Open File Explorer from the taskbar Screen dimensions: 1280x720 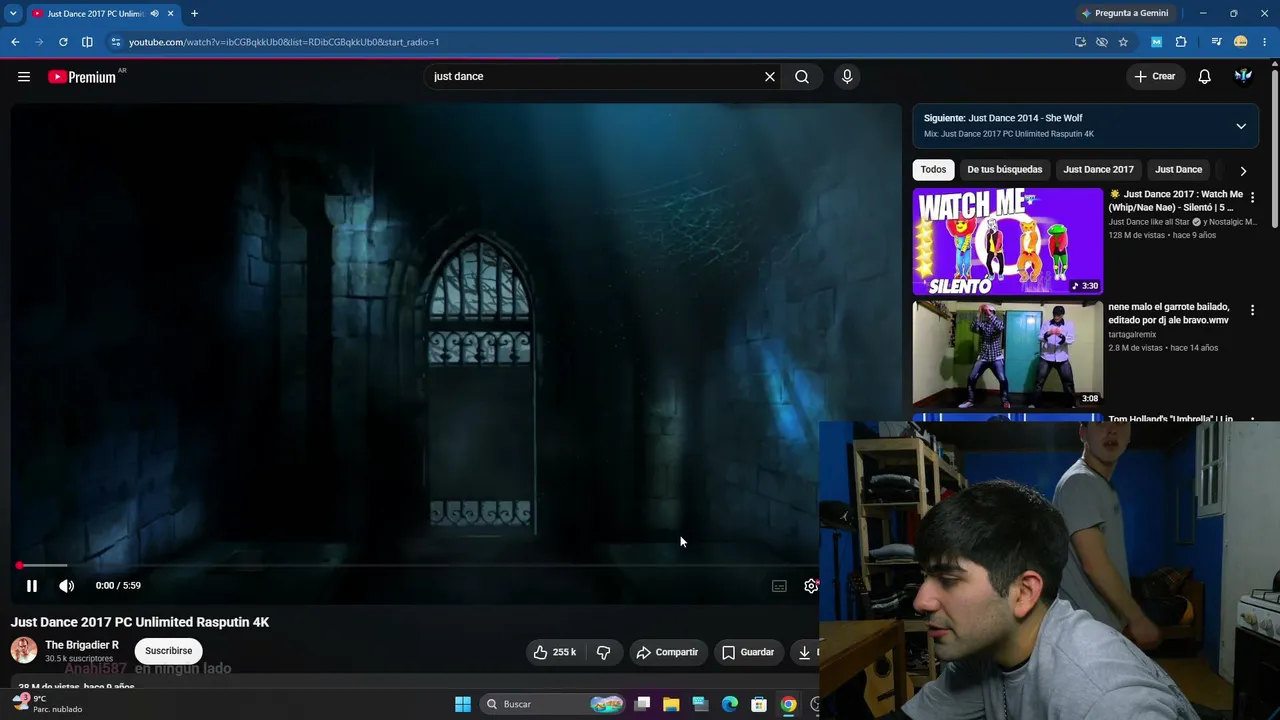pyautogui.click(x=671, y=704)
